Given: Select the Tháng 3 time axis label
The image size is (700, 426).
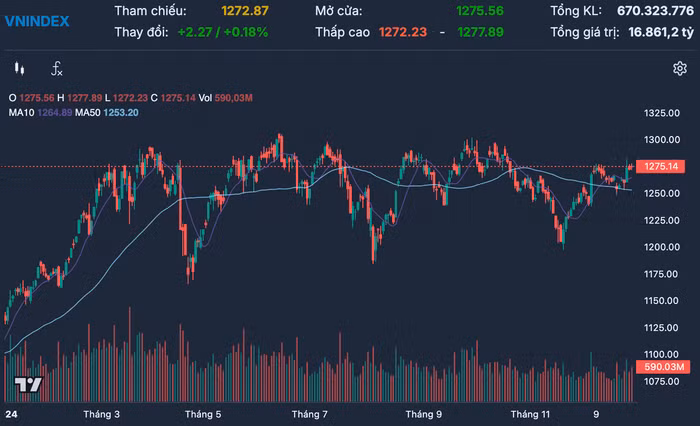Looking at the screenshot, I should click(x=101, y=413).
